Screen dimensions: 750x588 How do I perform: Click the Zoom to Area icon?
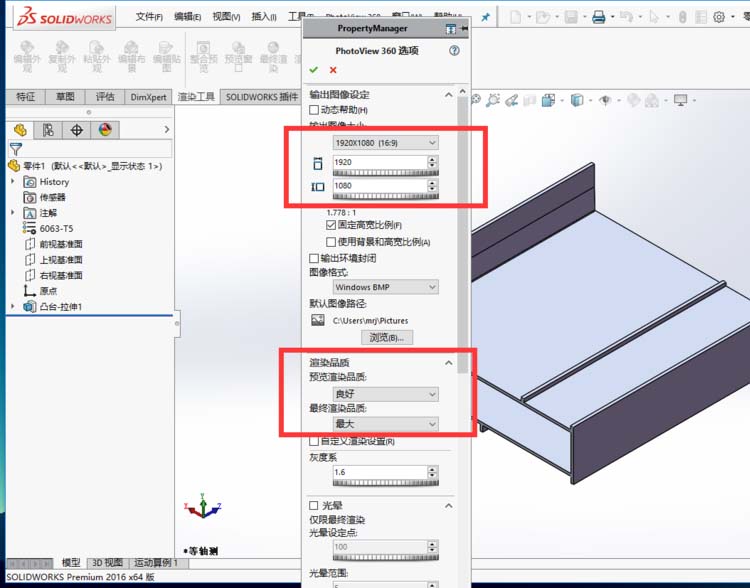[x=493, y=100]
